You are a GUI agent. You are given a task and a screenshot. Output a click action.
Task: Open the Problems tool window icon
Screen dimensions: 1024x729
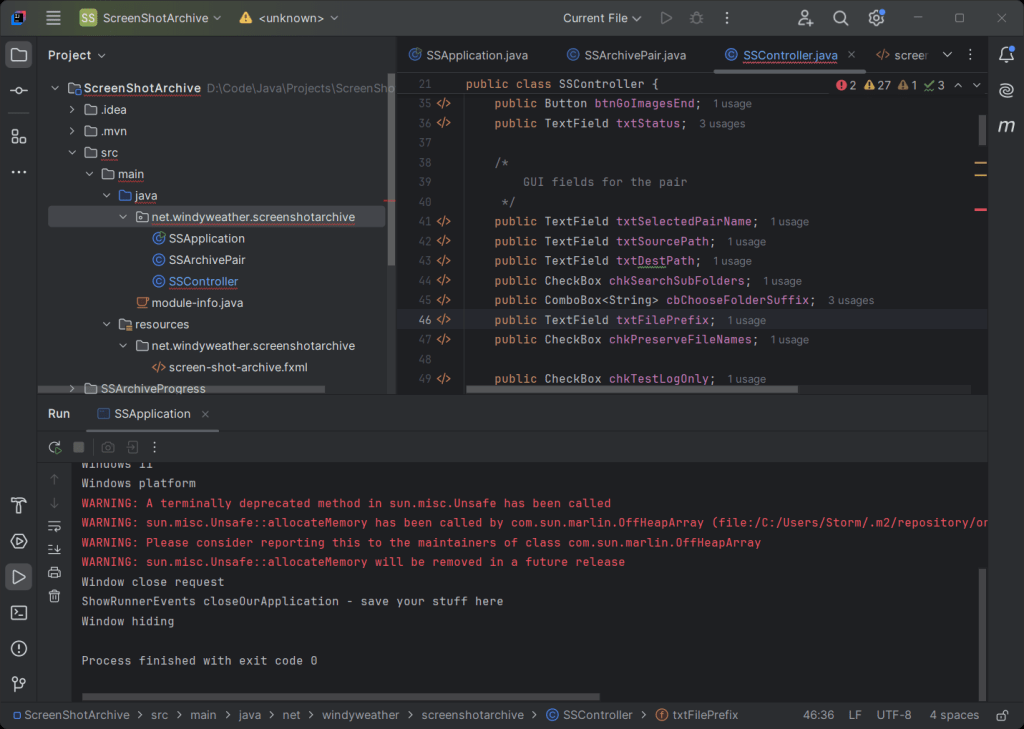point(18,649)
